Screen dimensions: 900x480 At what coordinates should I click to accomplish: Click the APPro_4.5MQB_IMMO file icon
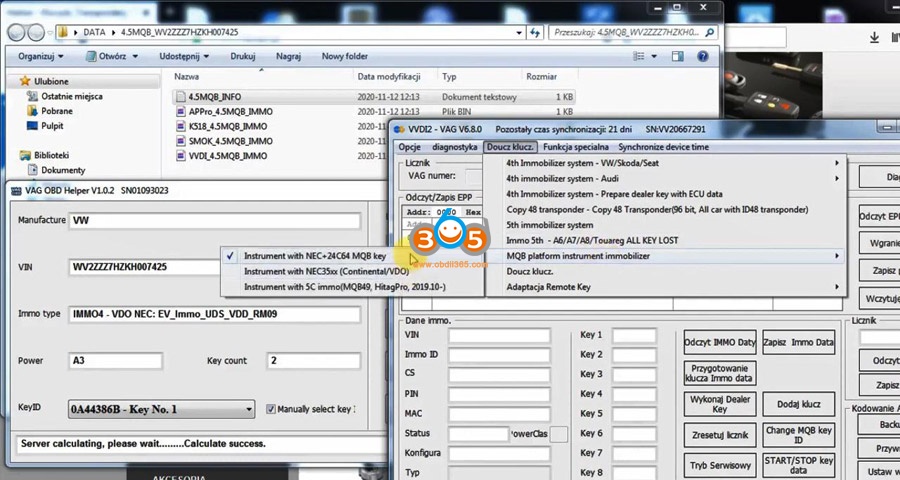click(181, 111)
